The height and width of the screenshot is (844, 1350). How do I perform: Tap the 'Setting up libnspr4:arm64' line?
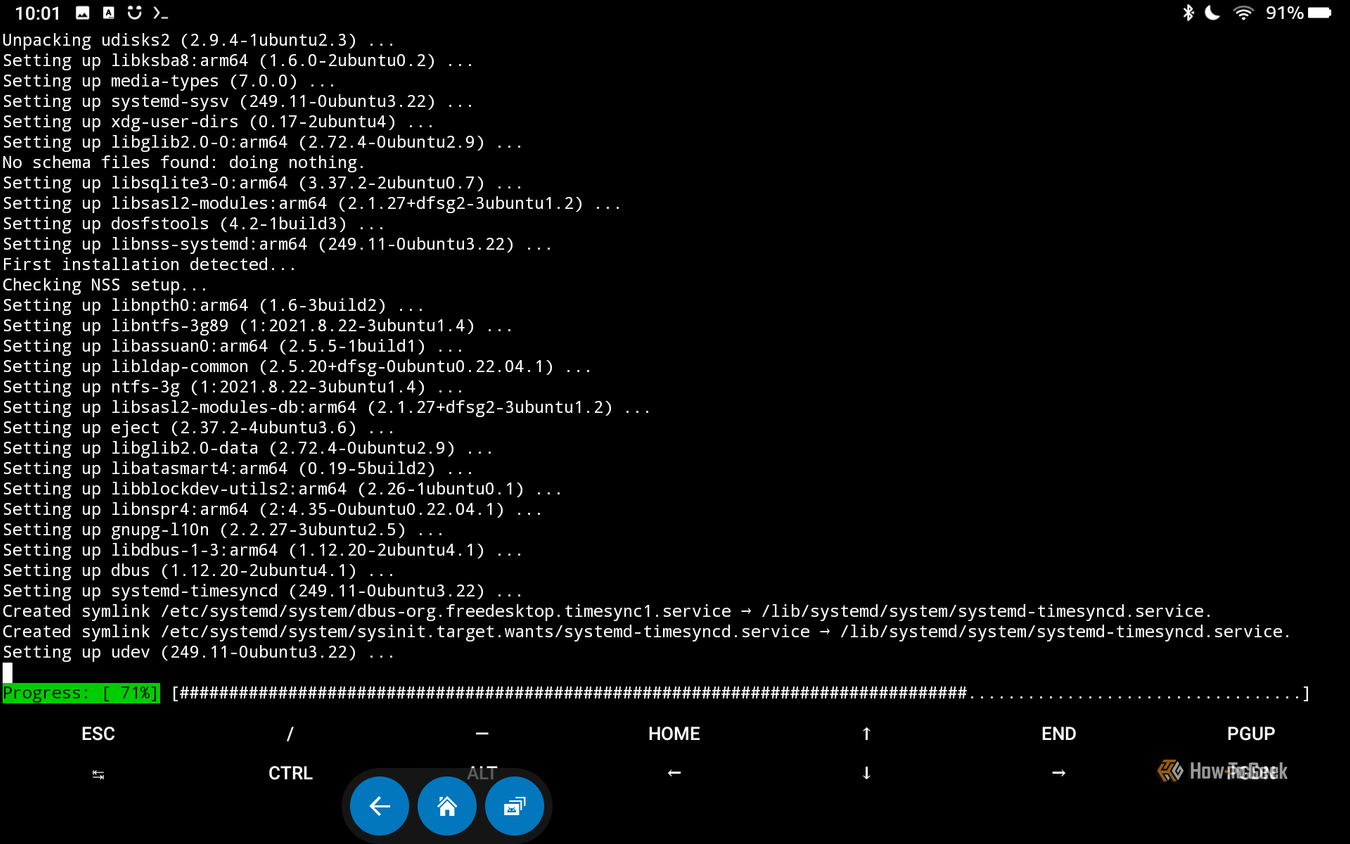click(x=272, y=509)
